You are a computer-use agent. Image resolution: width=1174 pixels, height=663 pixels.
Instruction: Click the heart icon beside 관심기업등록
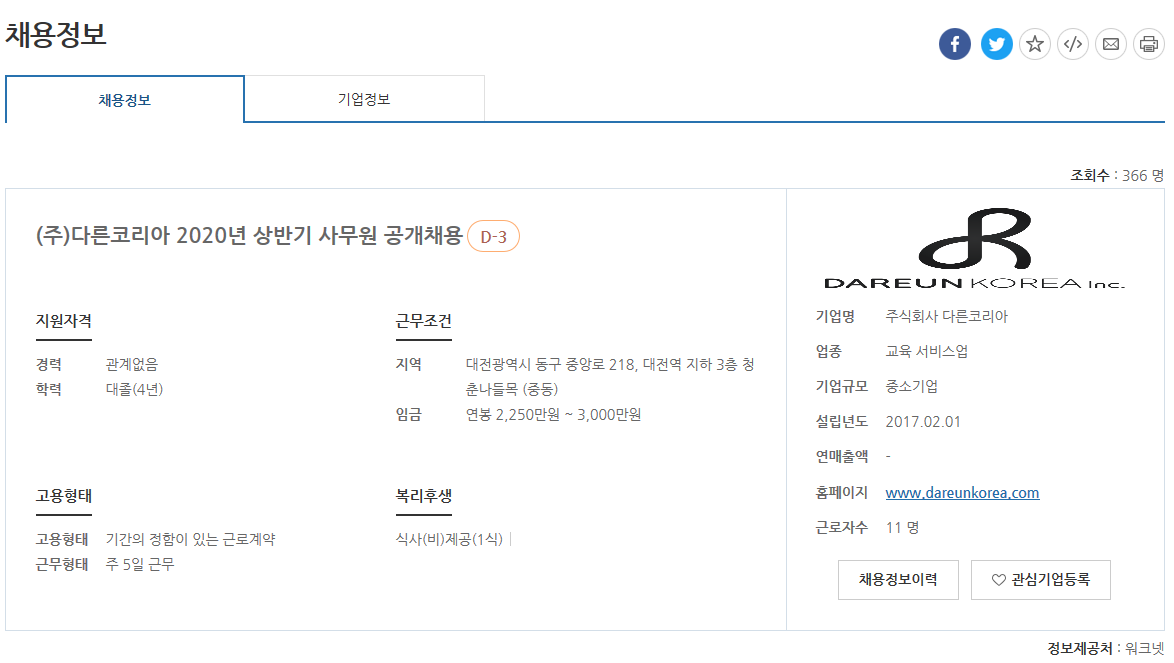998,580
